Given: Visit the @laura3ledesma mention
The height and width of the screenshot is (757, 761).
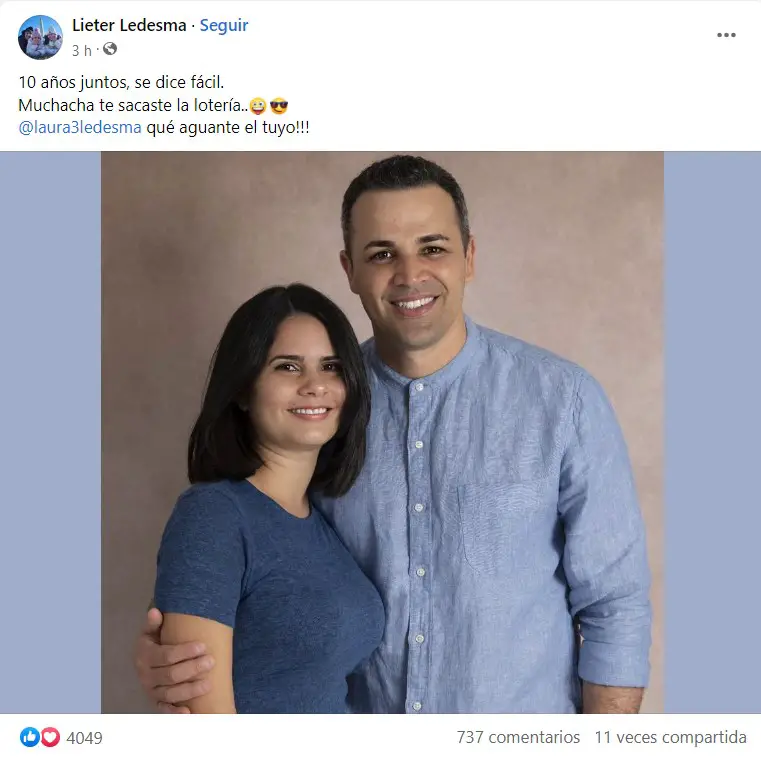Looking at the screenshot, I should (80, 128).
